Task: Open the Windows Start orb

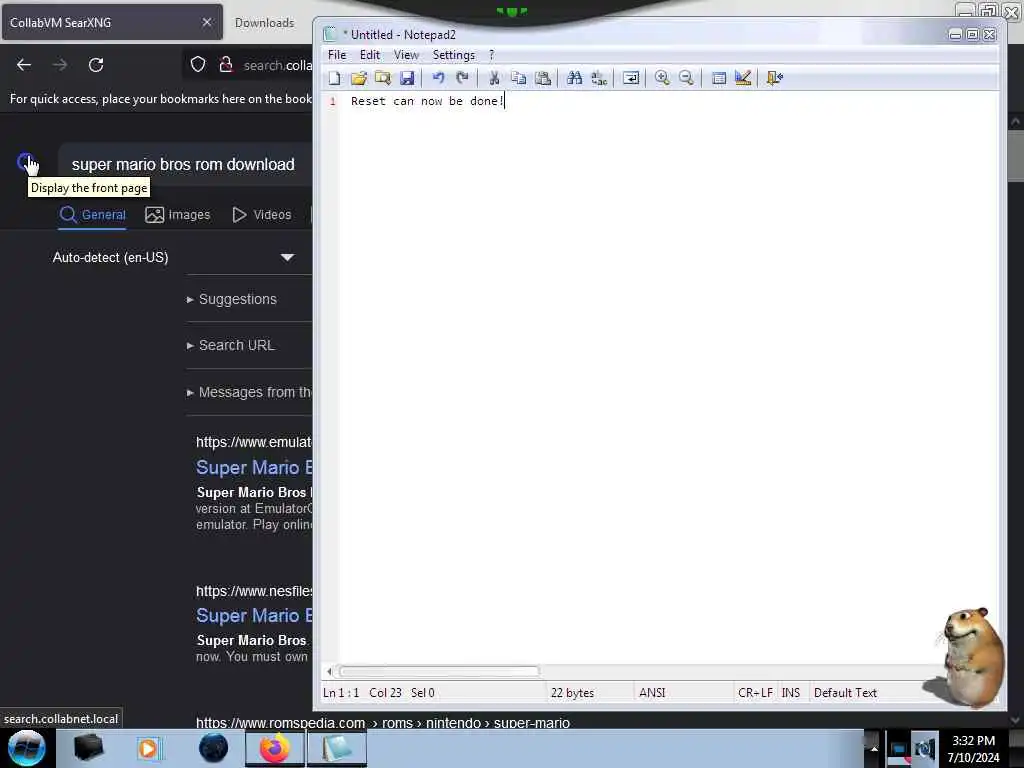Action: [26, 748]
